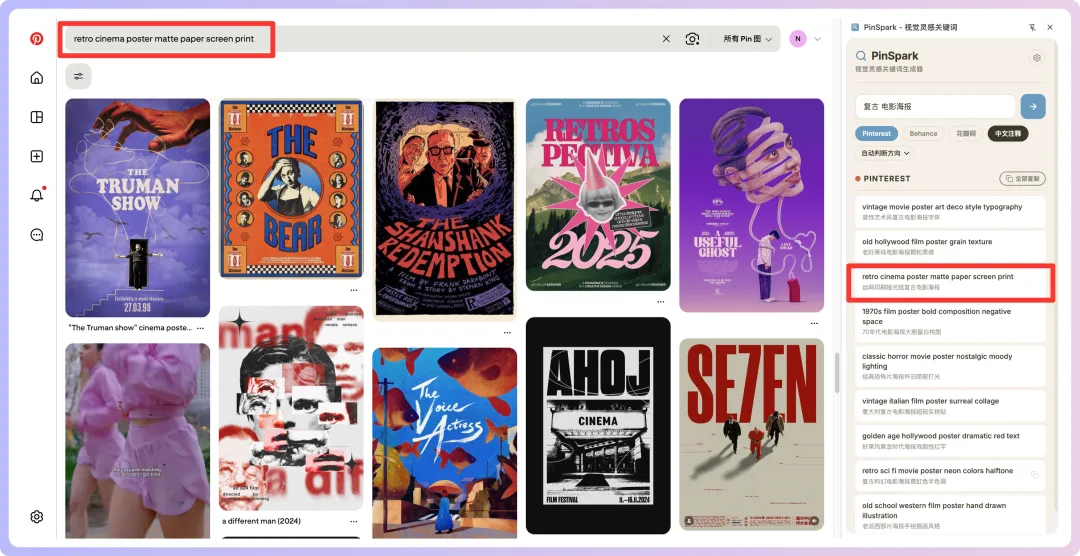Viewport: 1080px width, 556px height.
Task: Close the PinSpark side panel
Action: click(x=1050, y=28)
